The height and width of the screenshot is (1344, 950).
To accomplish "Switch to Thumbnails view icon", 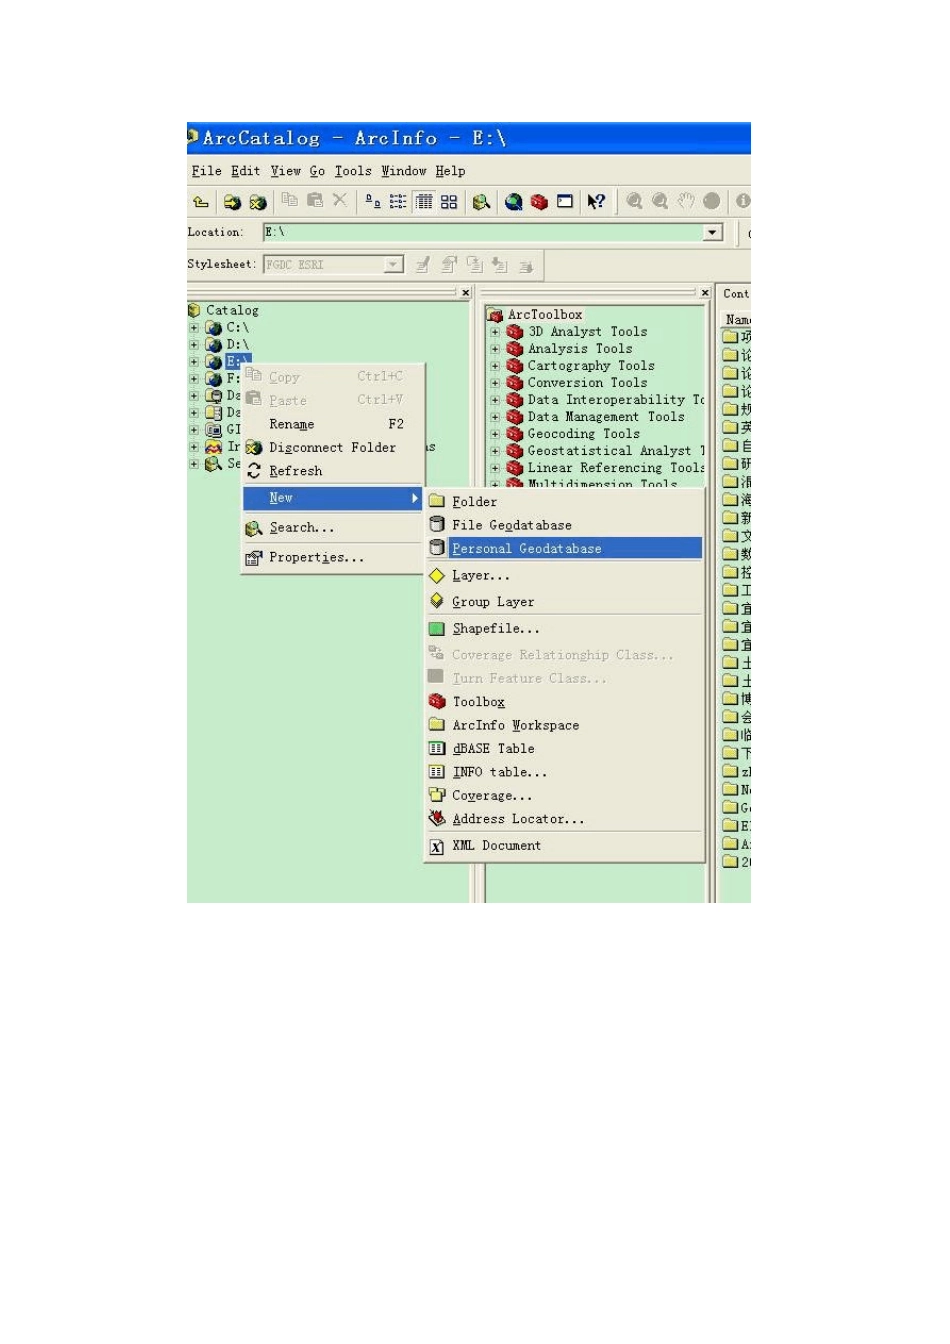I will 449,202.
